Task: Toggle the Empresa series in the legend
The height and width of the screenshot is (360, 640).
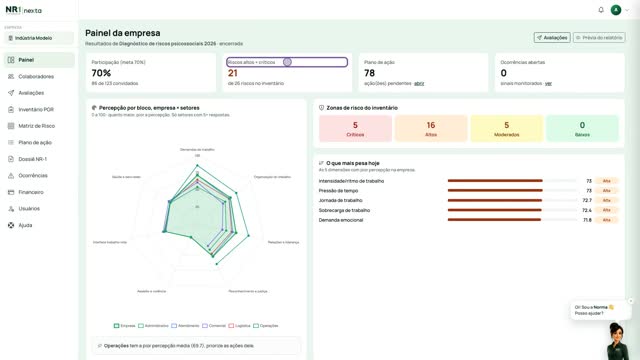Action: (x=124, y=326)
